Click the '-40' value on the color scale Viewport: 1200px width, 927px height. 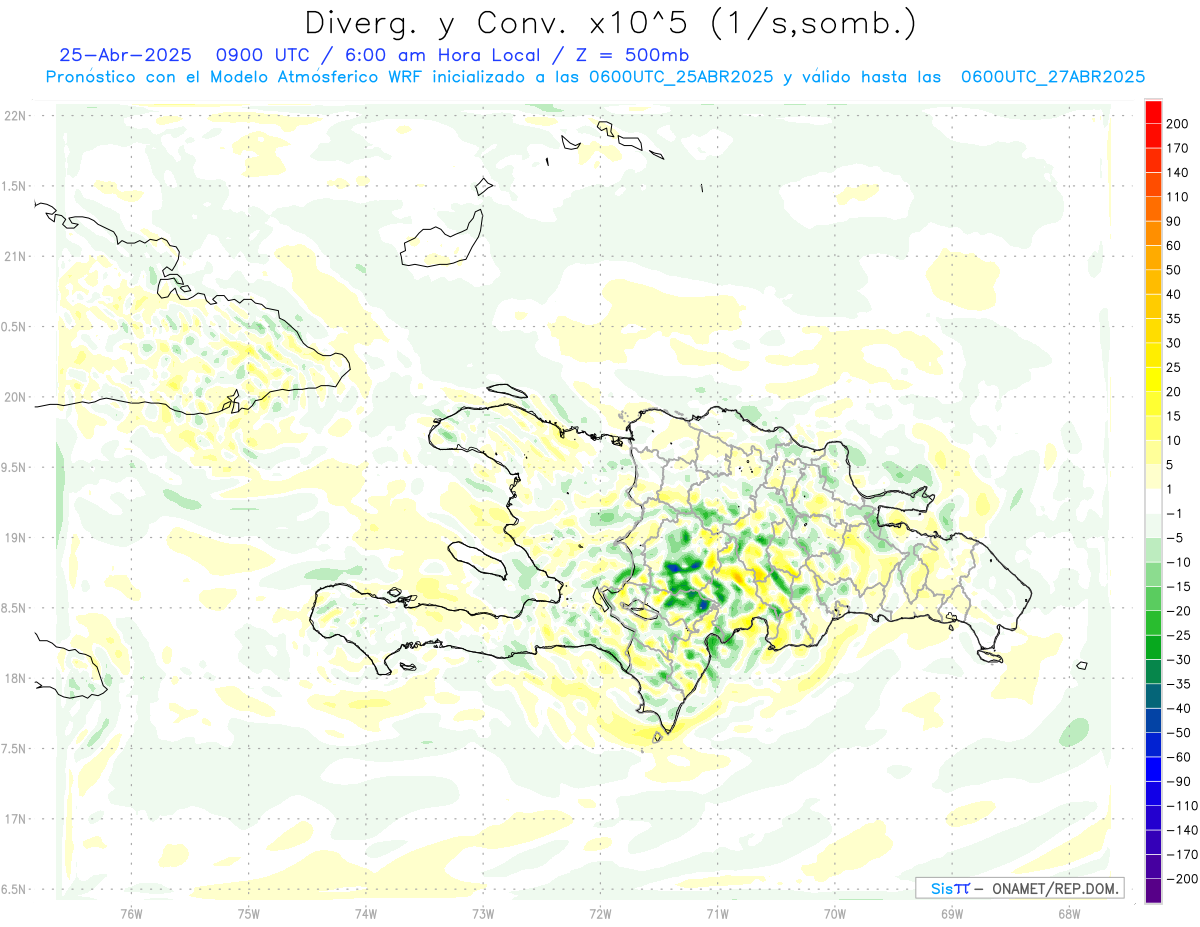coord(1178,708)
